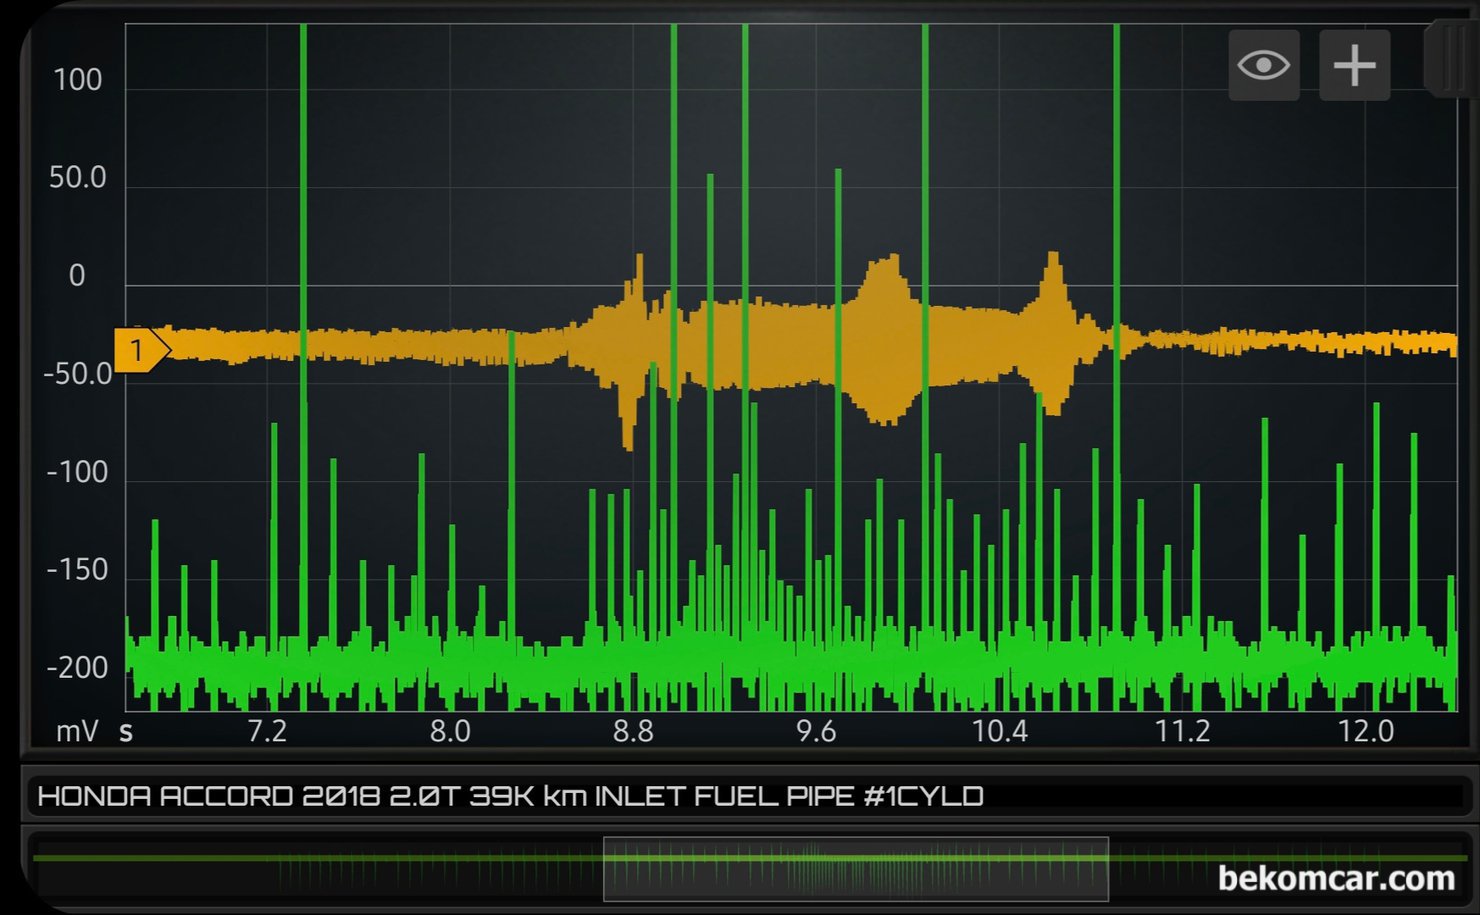Click the 0 voltage axis label
Screen dimensions: 1480x915
77,276
